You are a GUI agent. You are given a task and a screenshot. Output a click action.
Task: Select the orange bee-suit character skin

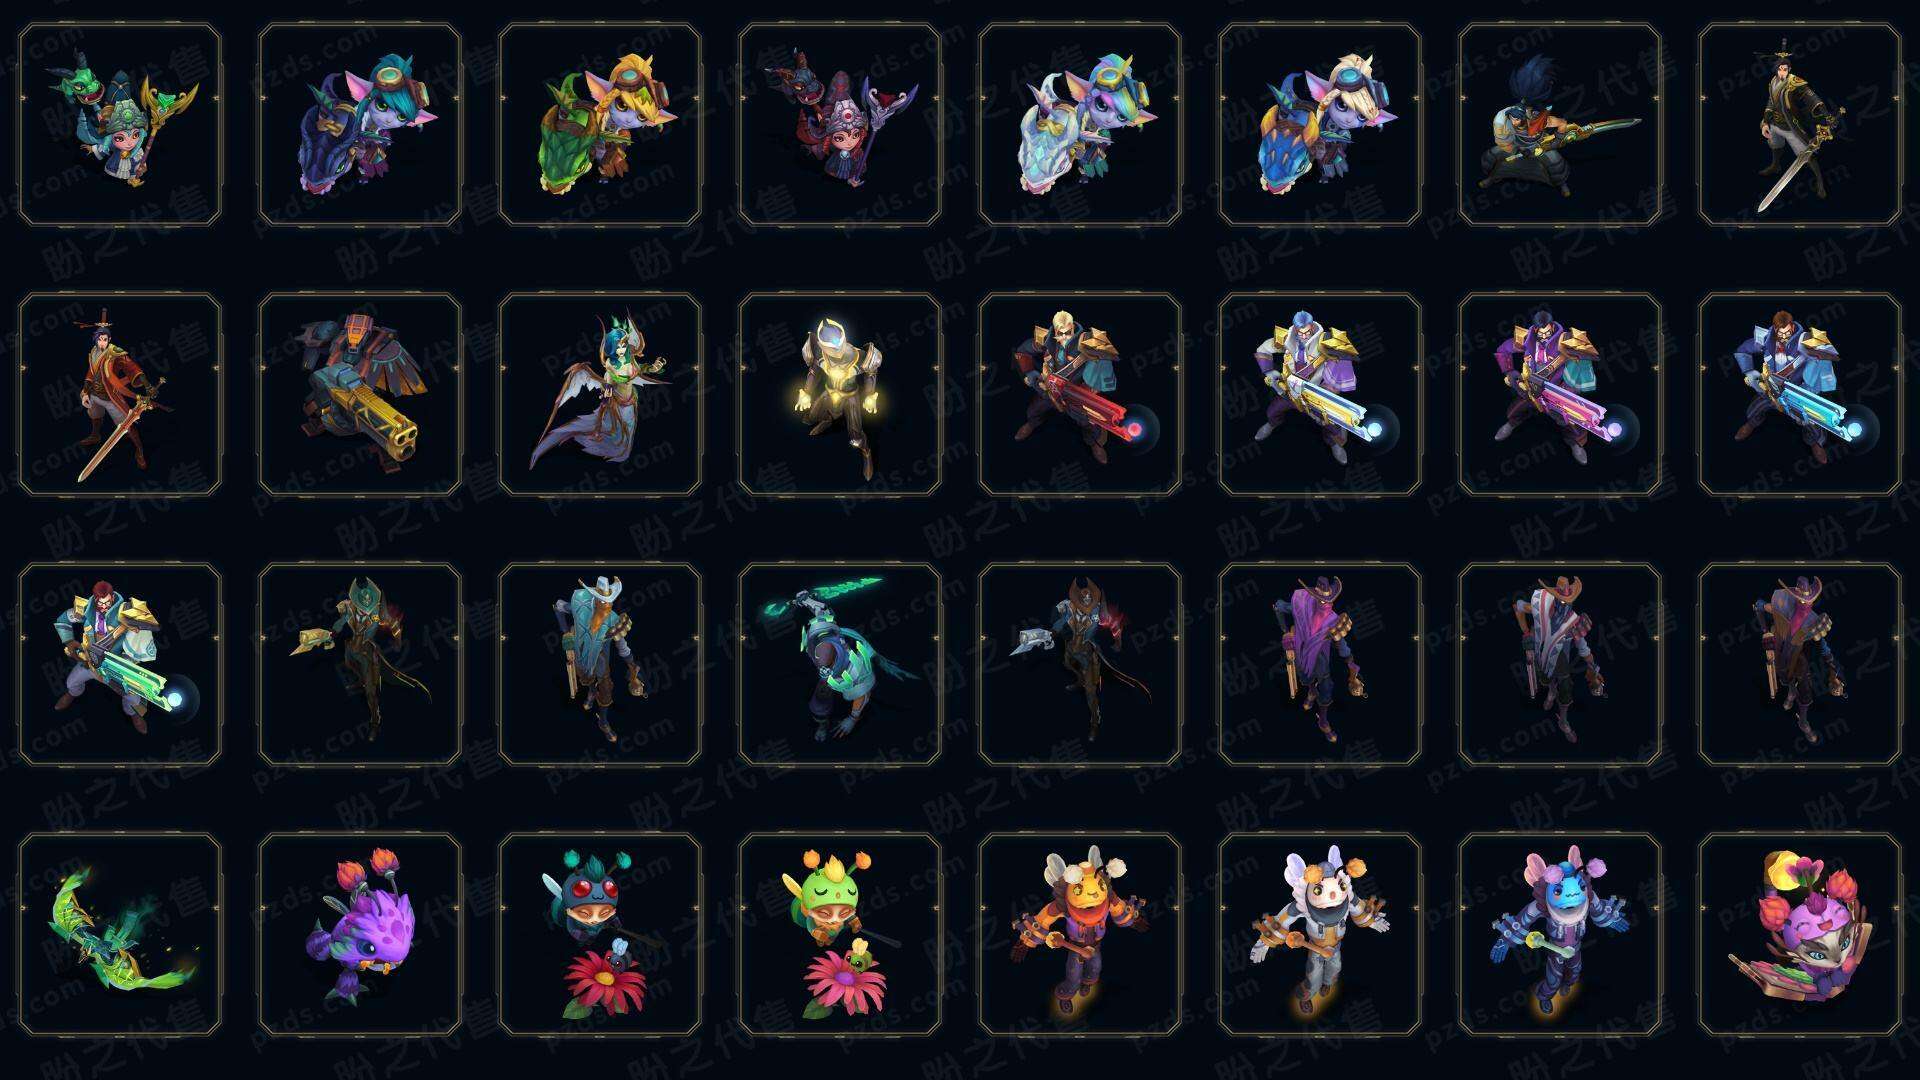pos(1080,935)
